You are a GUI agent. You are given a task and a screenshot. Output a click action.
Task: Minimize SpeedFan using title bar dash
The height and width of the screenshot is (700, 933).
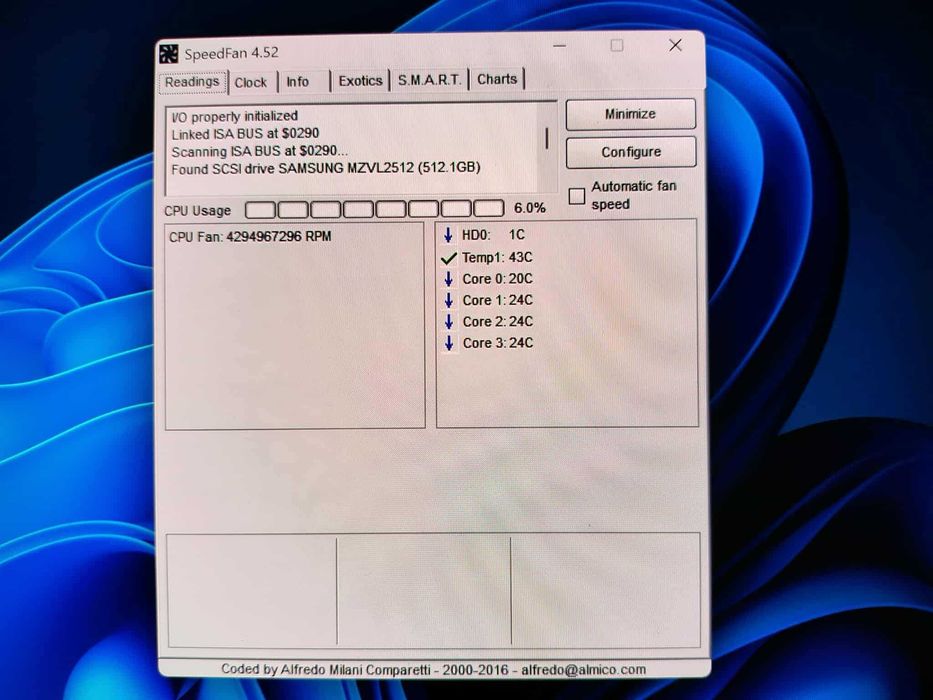[x=559, y=46]
